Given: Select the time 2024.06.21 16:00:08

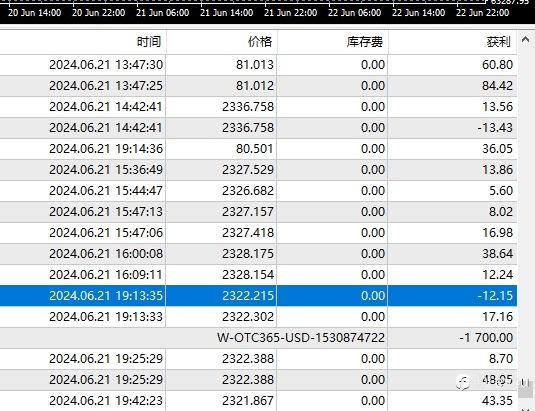Looking at the screenshot, I should tap(106, 254).
